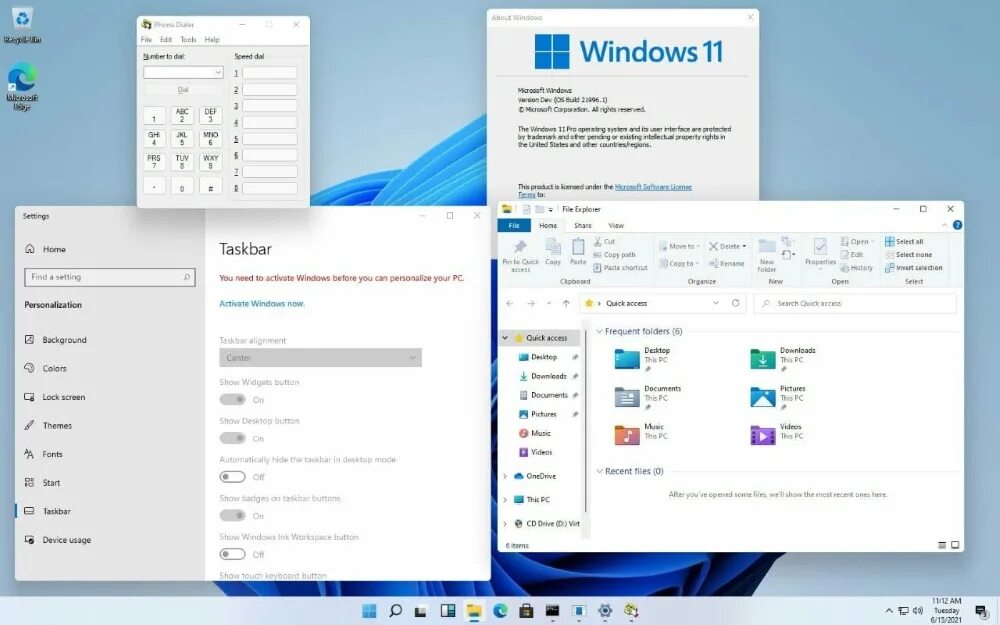Select the Downloads folder in Frequent folders

pos(783,360)
